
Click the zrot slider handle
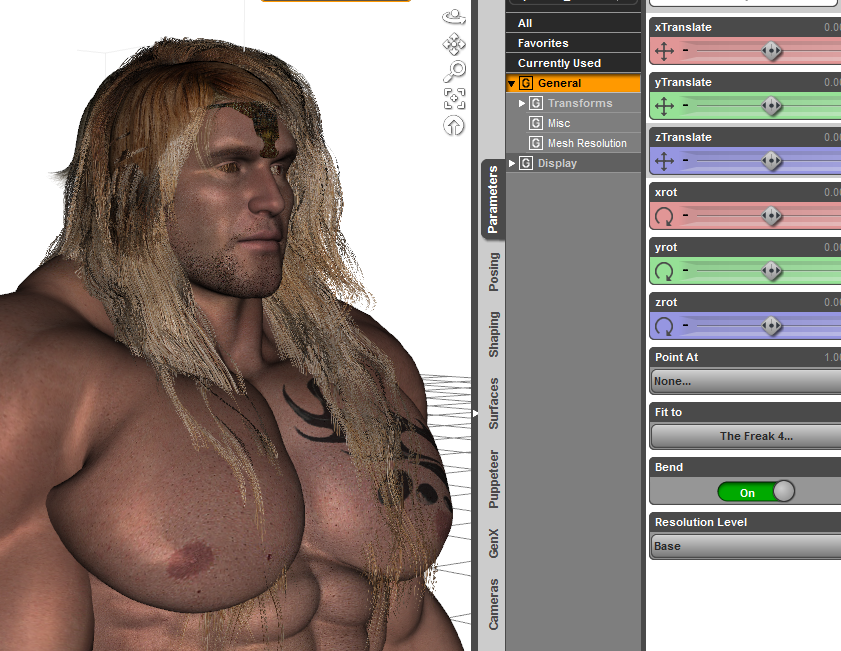click(x=771, y=326)
